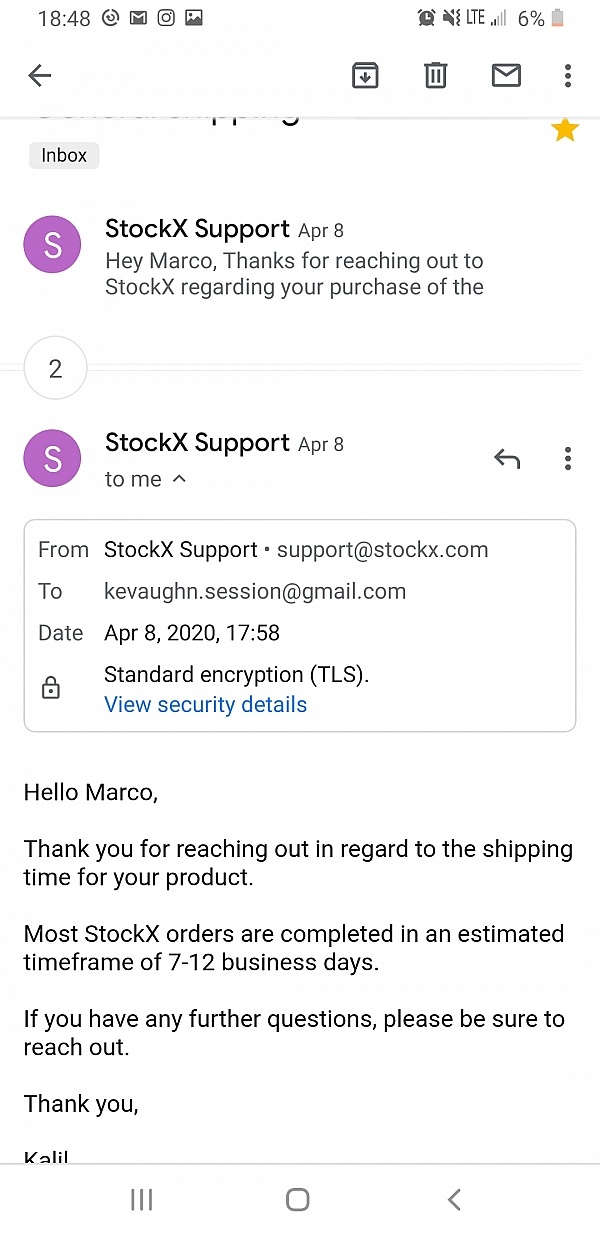This screenshot has width=600, height=1233.
Task: Open options for the second StockX message
Action: 567,458
